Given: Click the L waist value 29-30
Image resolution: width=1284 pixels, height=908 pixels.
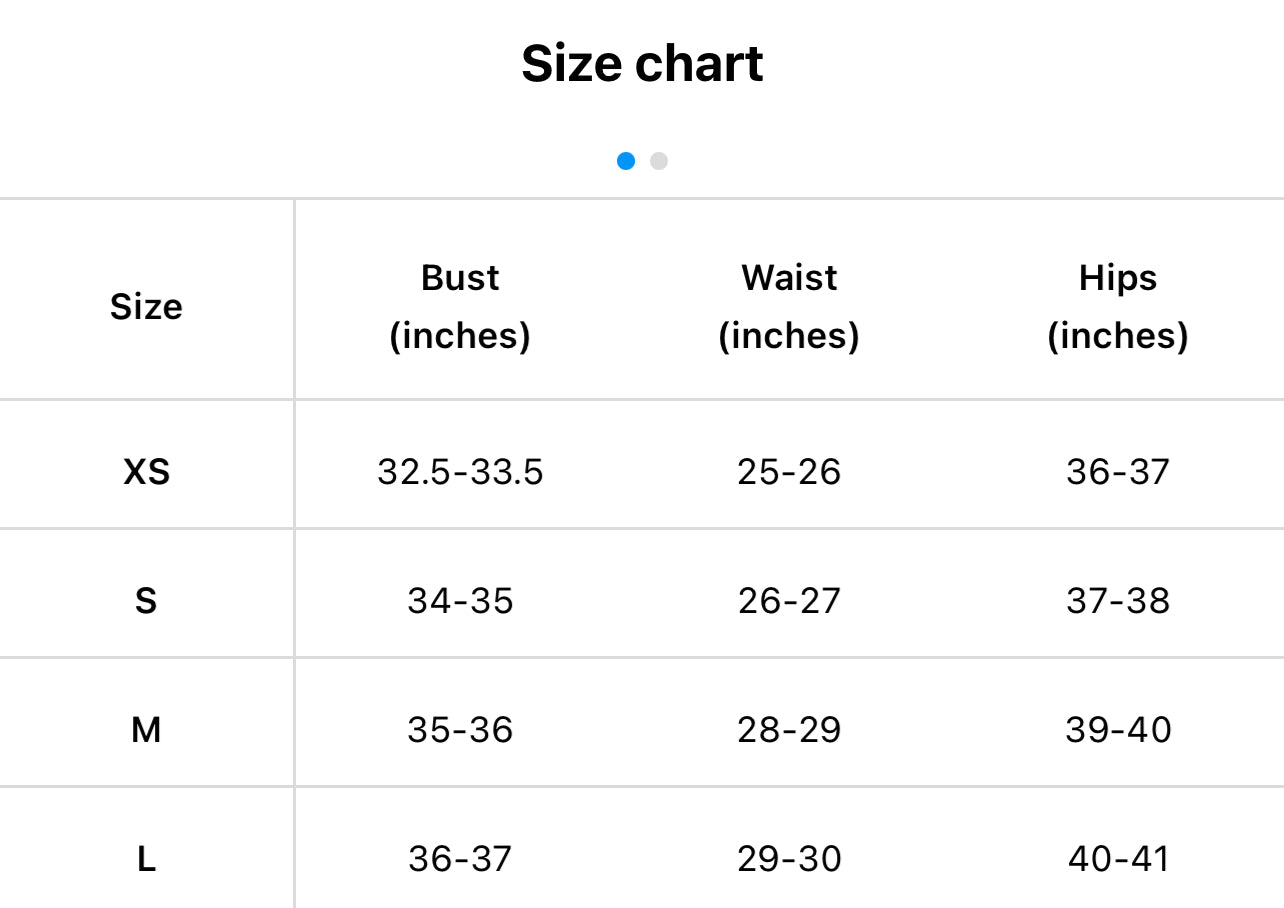Looking at the screenshot, I should click(789, 859).
